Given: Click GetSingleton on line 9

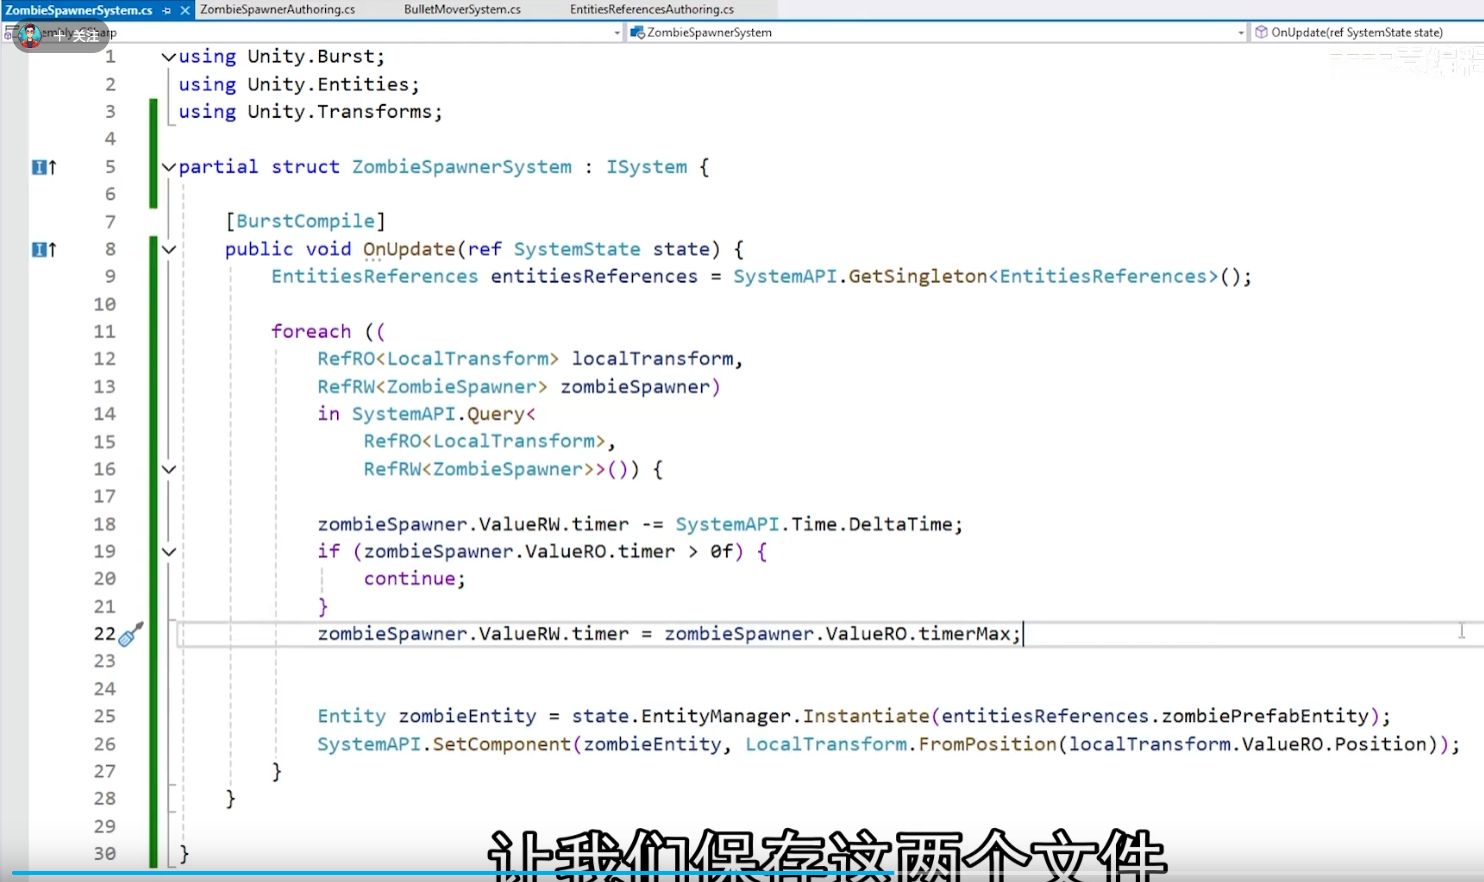Looking at the screenshot, I should pyautogui.click(x=918, y=276).
